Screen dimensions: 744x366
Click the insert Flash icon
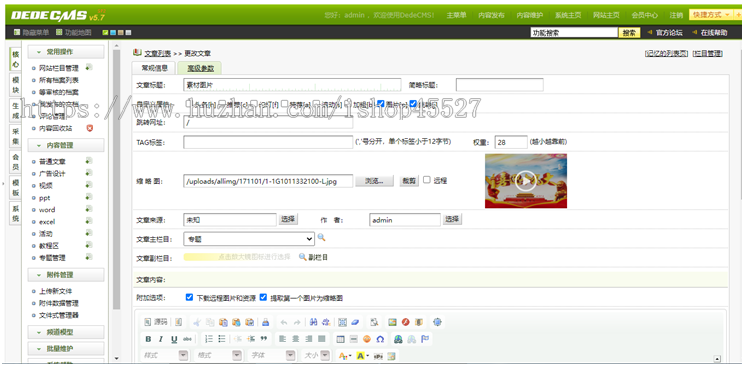point(405,322)
